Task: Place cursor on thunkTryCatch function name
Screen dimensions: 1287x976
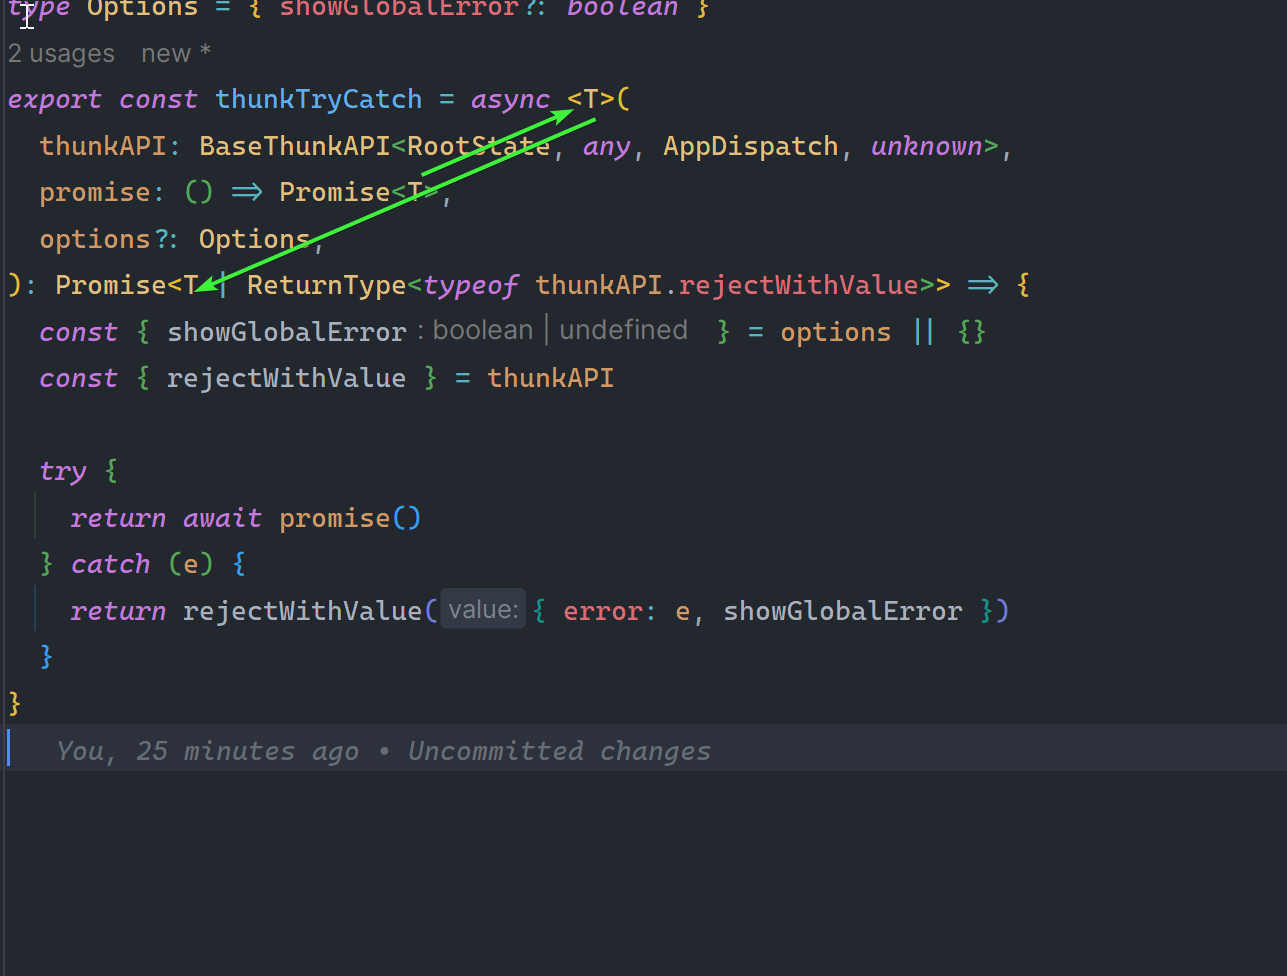Action: (318, 100)
